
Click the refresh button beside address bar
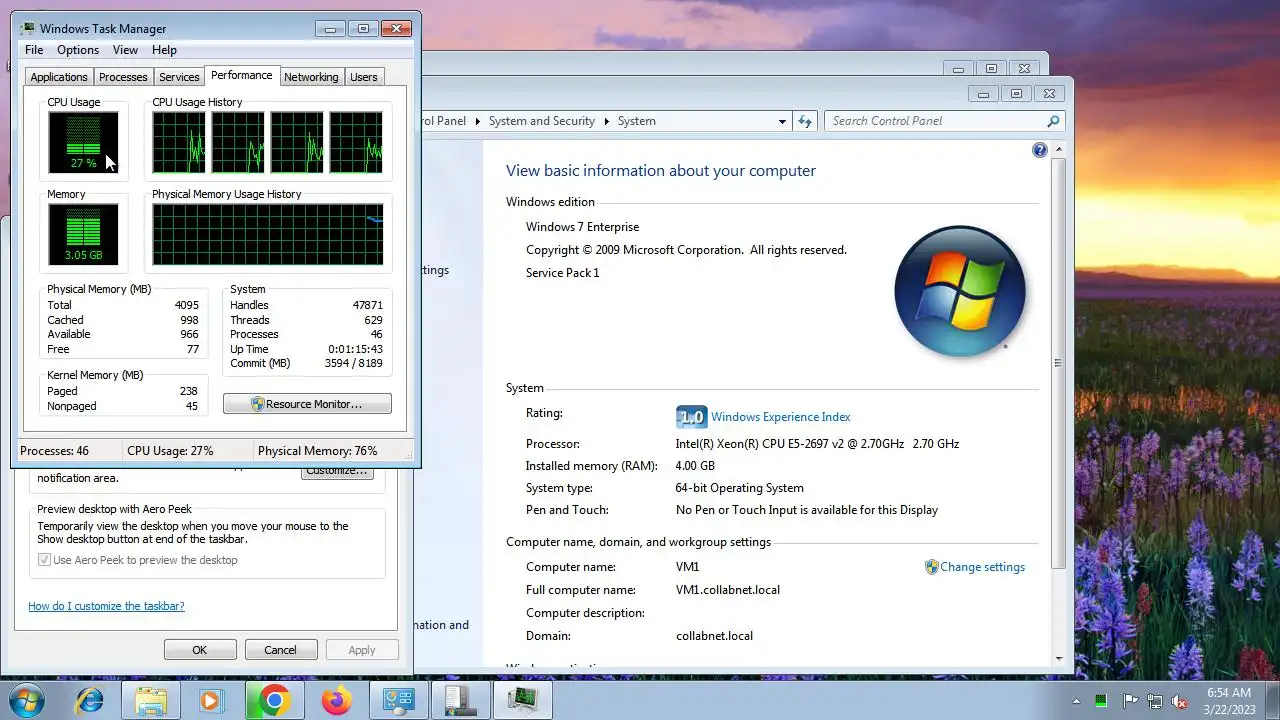coord(805,121)
